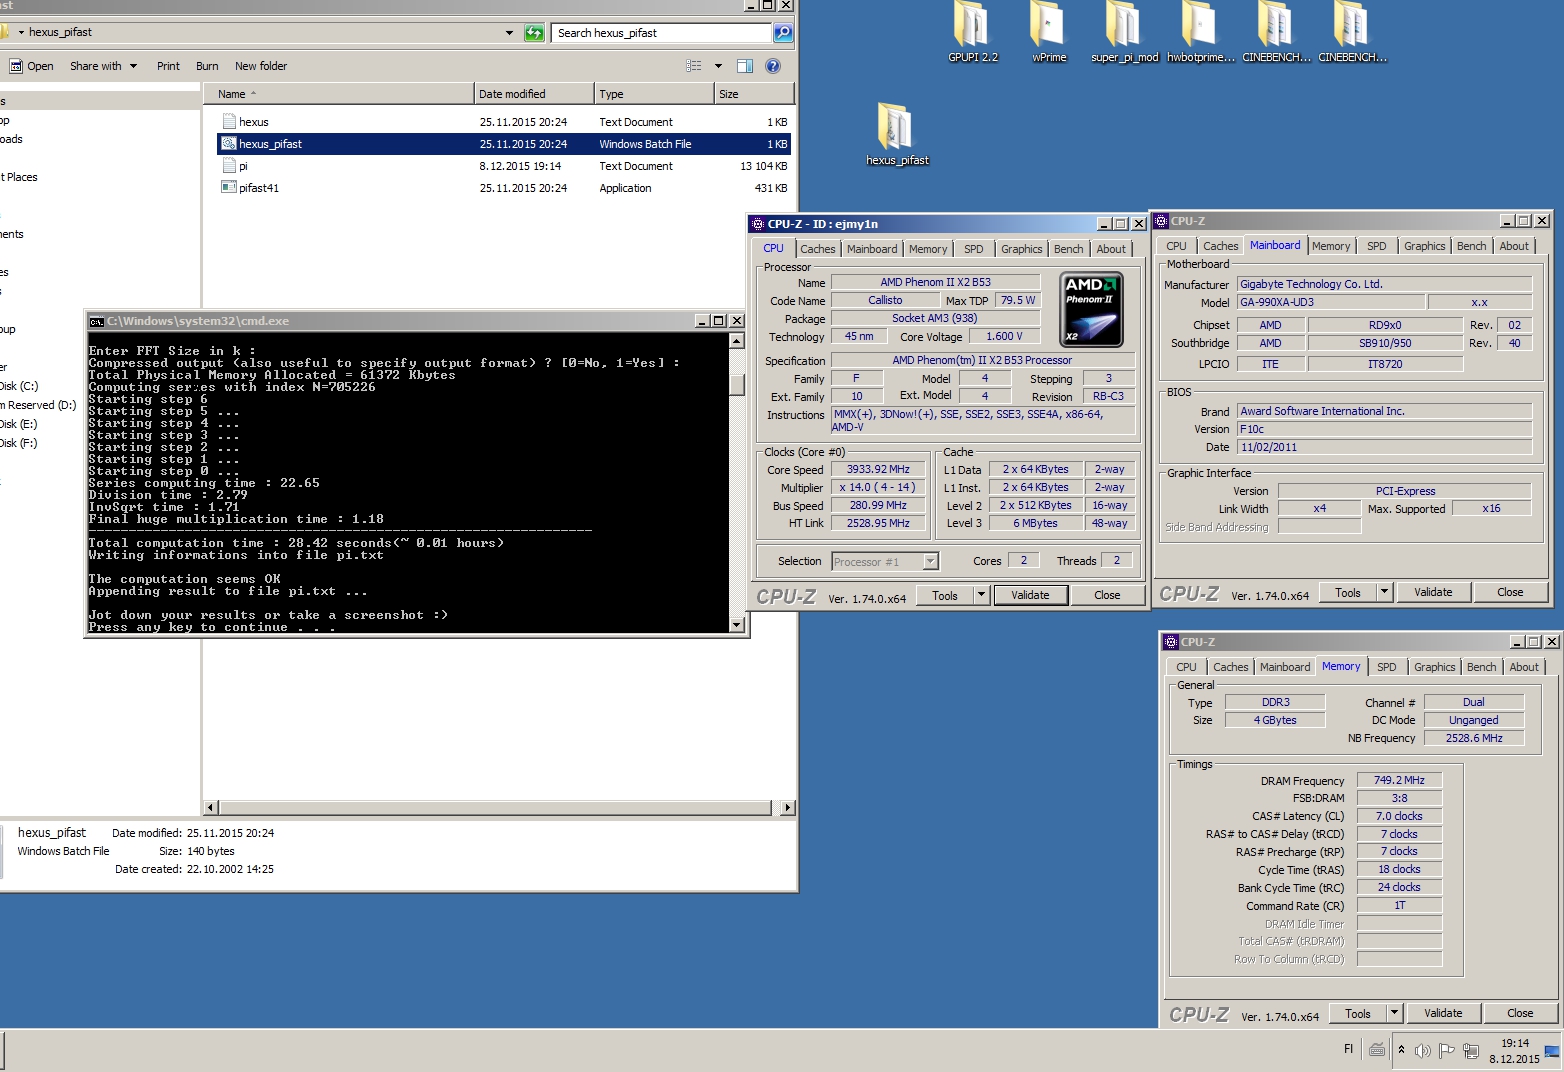Open the About tab in Memory CPU-Z window

tap(1523, 667)
